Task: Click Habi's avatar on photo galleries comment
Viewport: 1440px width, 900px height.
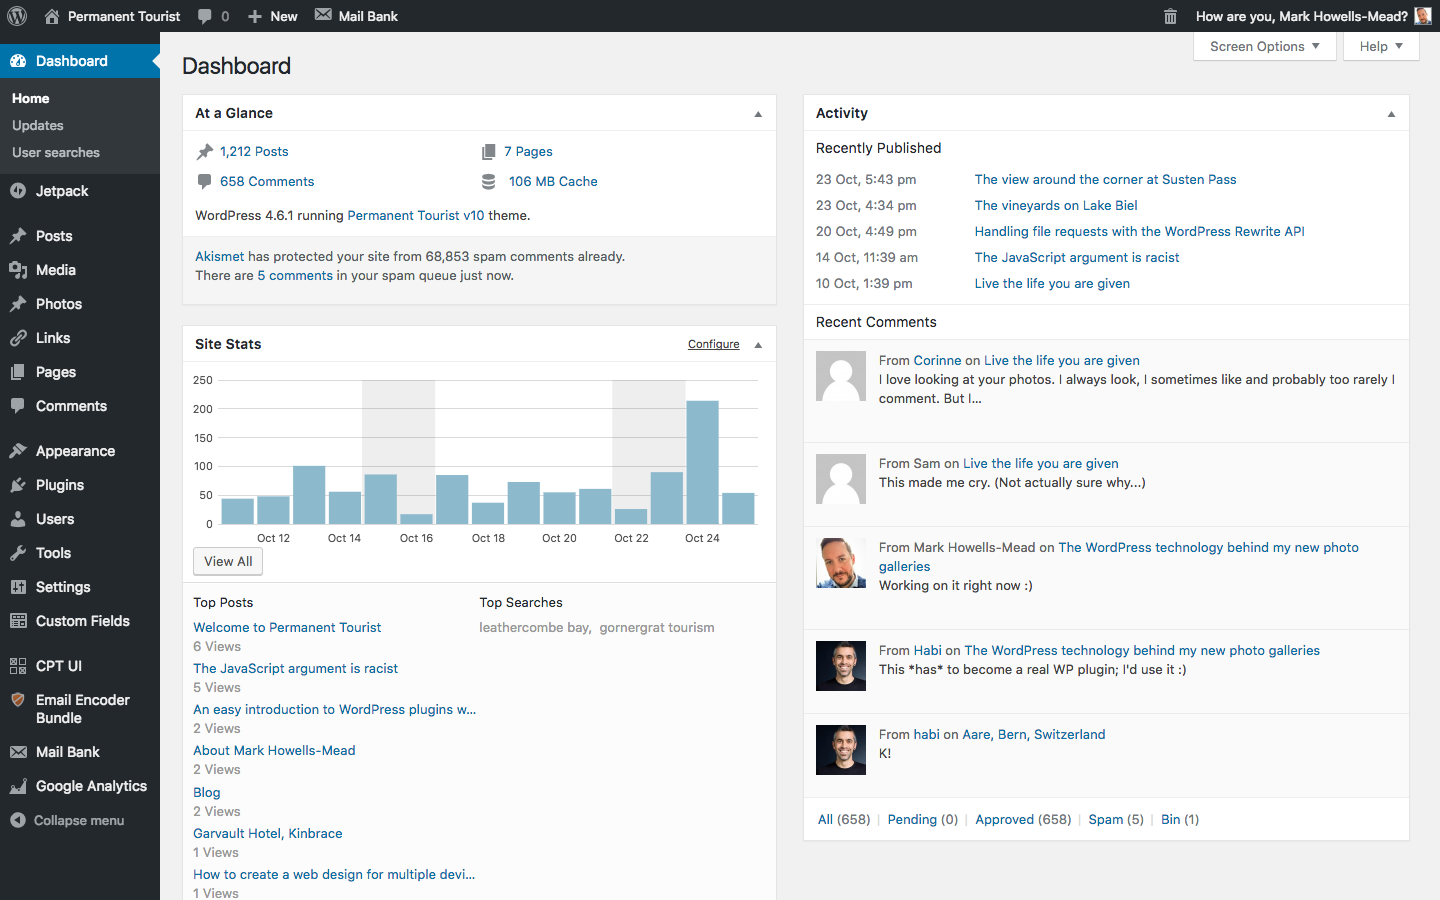Action: coord(841,666)
